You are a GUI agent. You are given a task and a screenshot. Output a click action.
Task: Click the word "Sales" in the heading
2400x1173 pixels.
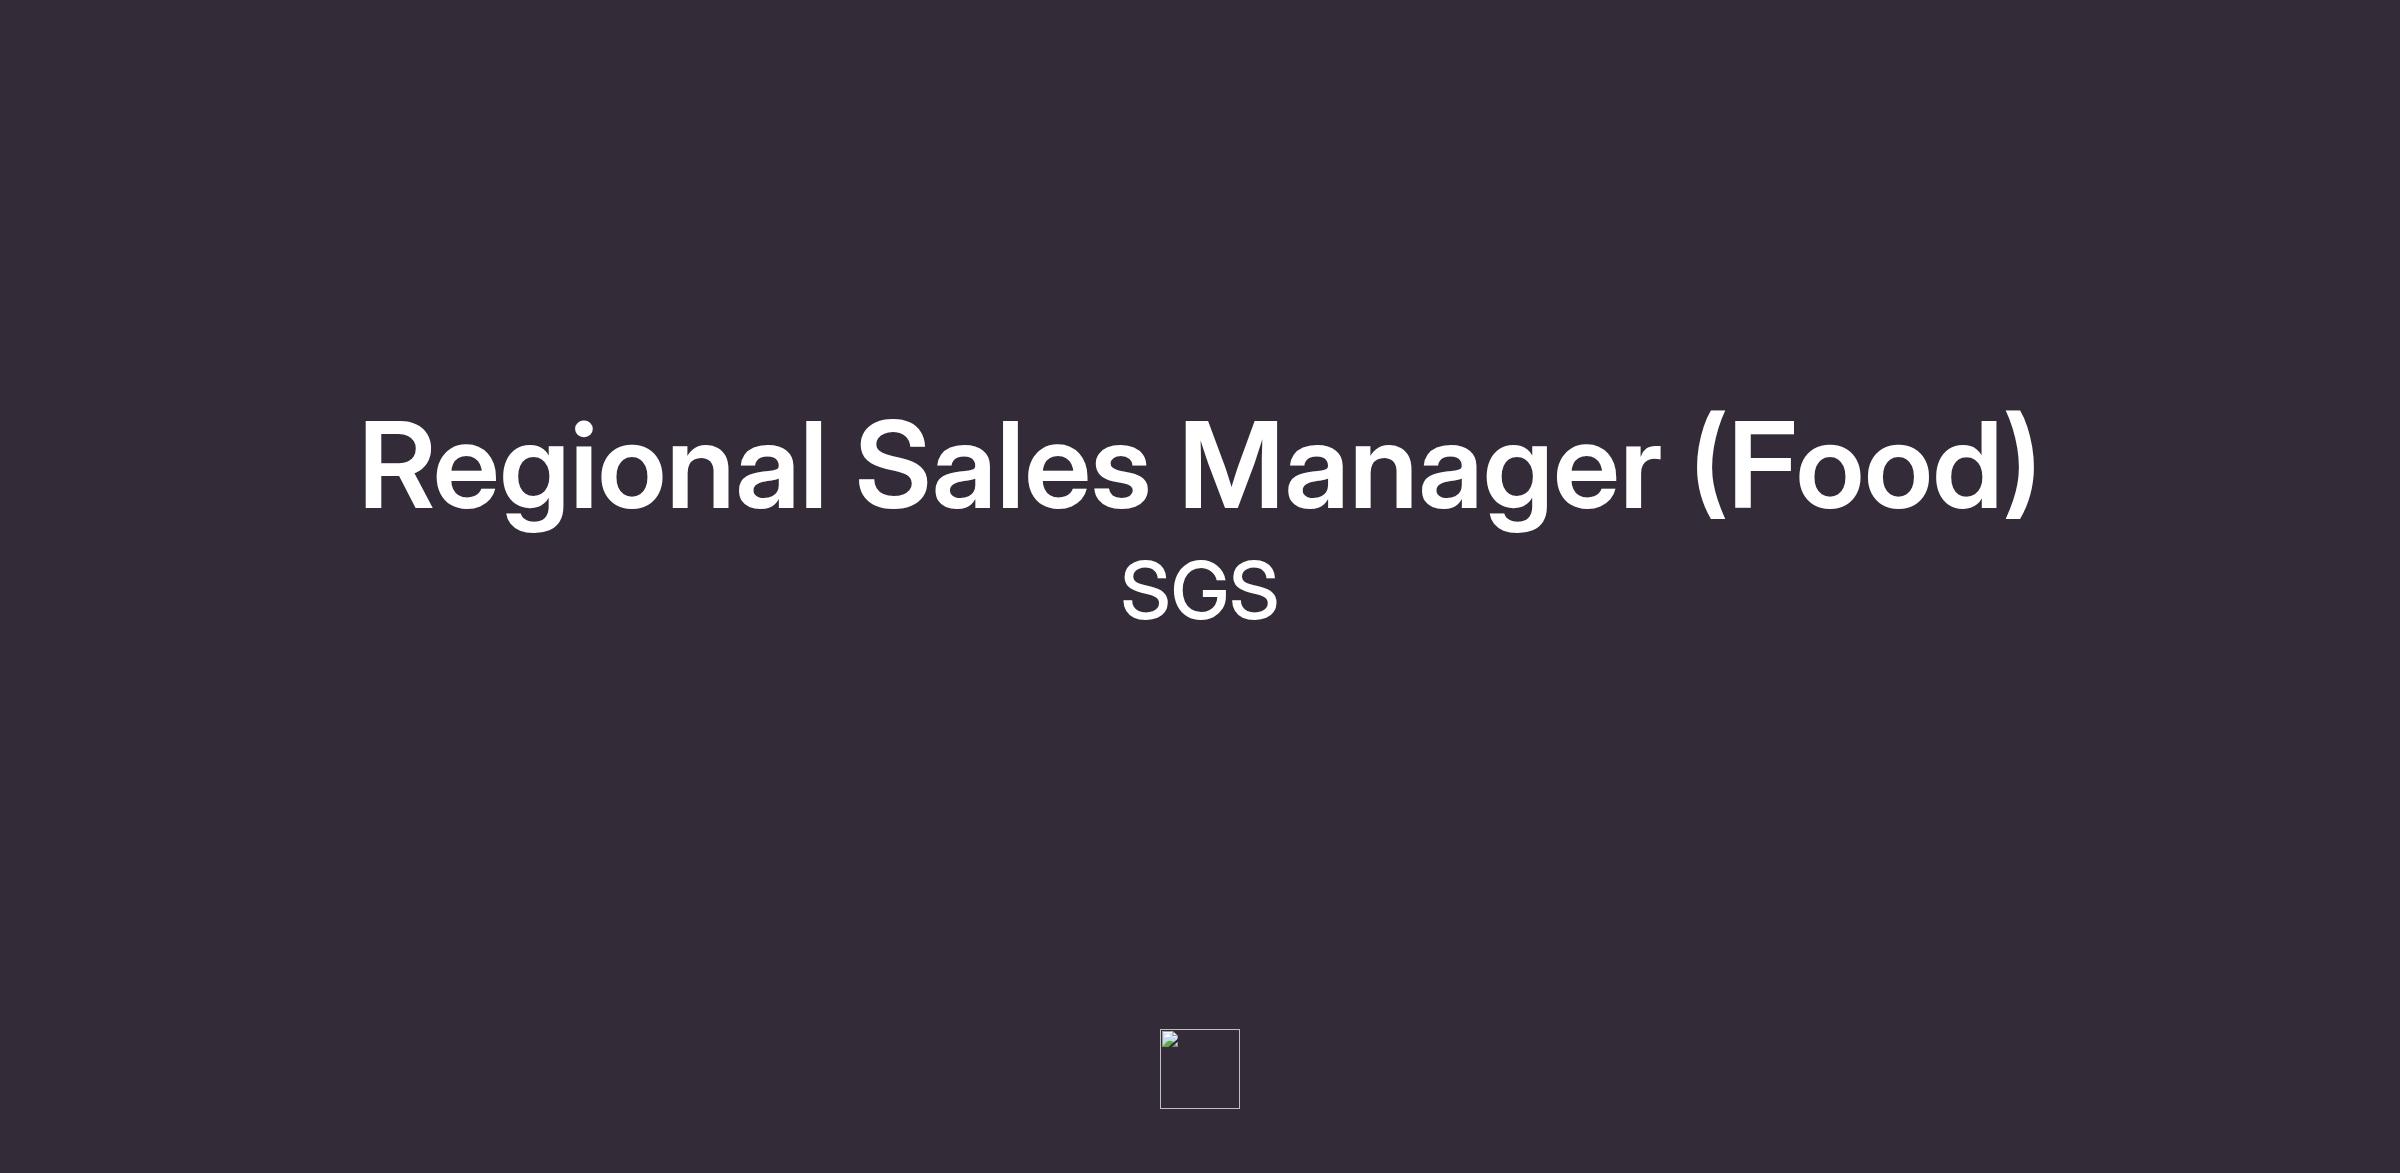pos(1002,468)
